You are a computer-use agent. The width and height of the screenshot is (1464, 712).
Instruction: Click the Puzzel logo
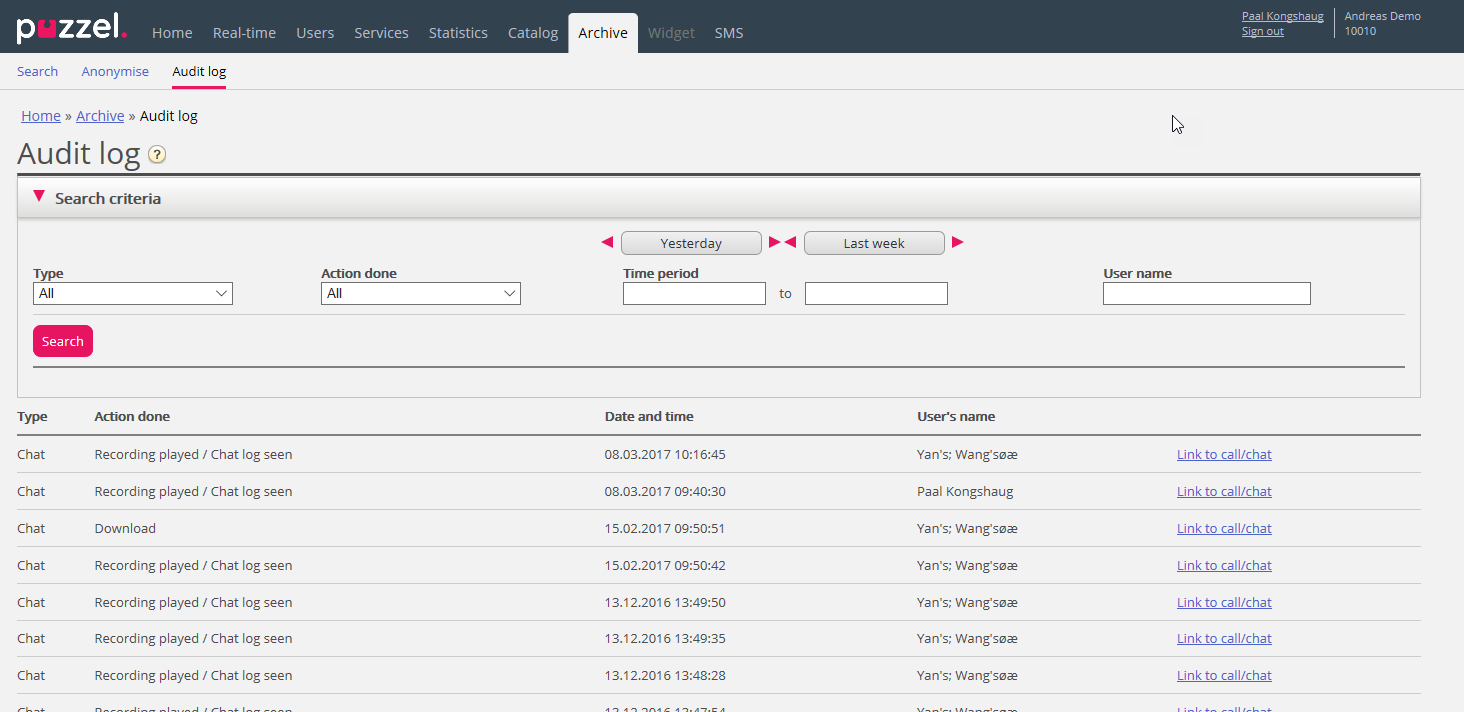(x=71, y=29)
